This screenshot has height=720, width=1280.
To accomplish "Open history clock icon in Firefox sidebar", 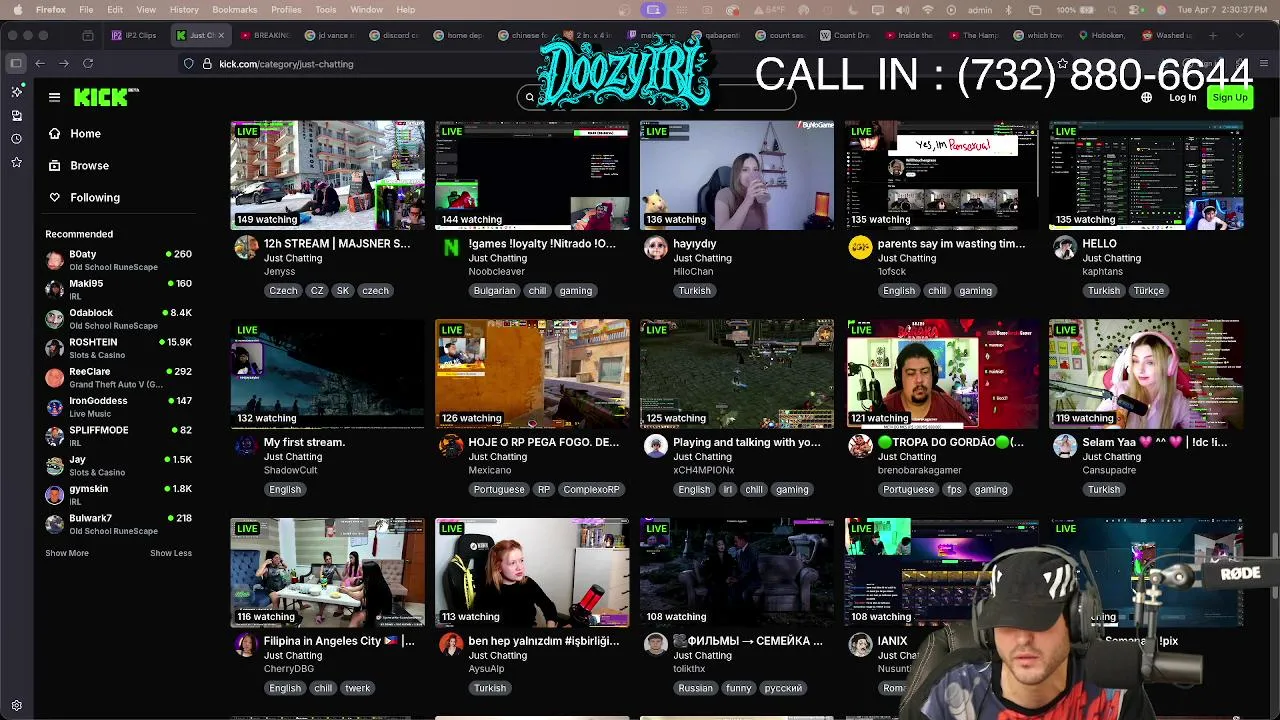I will pyautogui.click(x=16, y=138).
